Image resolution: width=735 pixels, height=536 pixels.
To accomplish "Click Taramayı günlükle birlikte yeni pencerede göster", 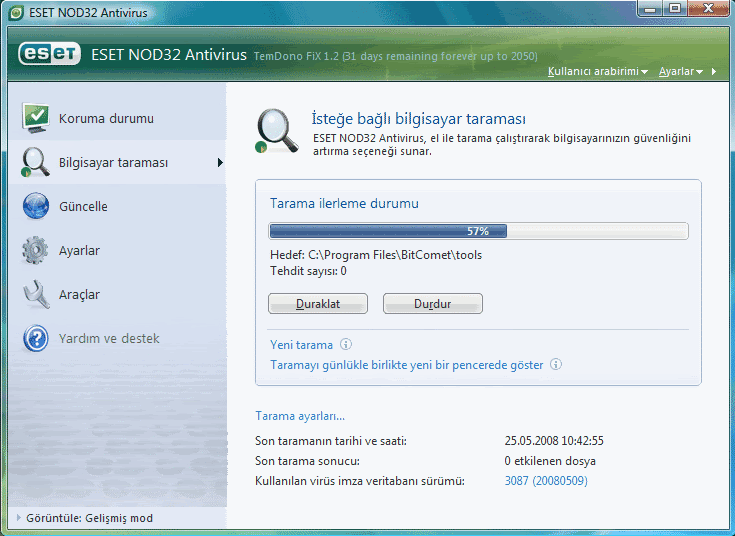I will coord(406,365).
